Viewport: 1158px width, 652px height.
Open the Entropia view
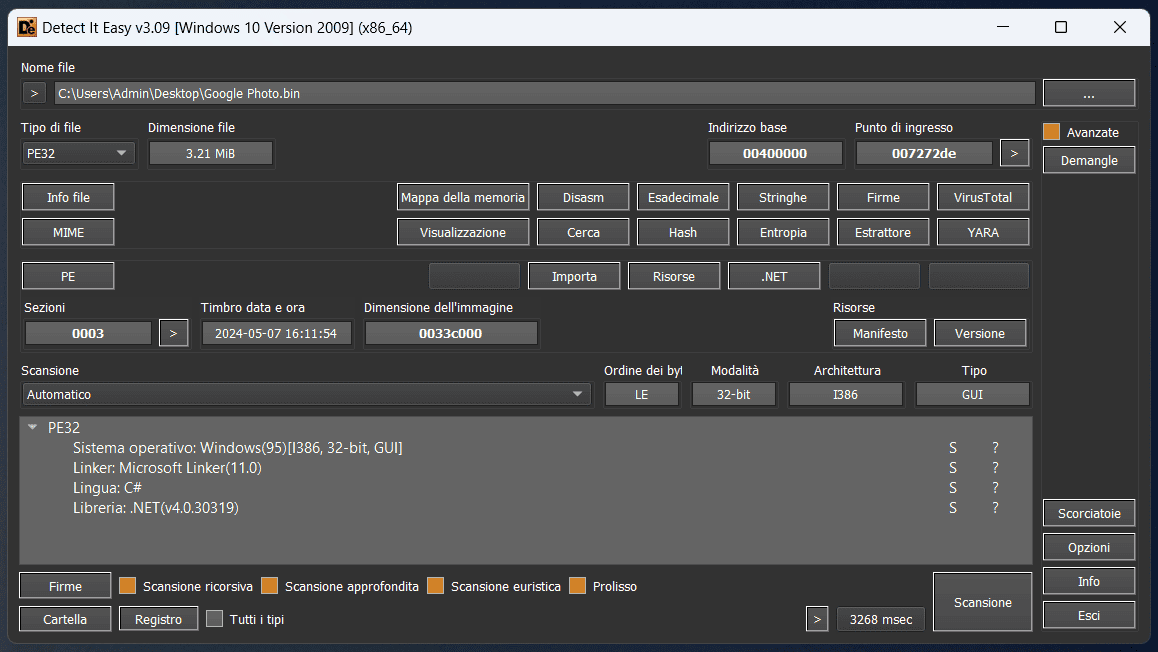pyautogui.click(x=783, y=232)
